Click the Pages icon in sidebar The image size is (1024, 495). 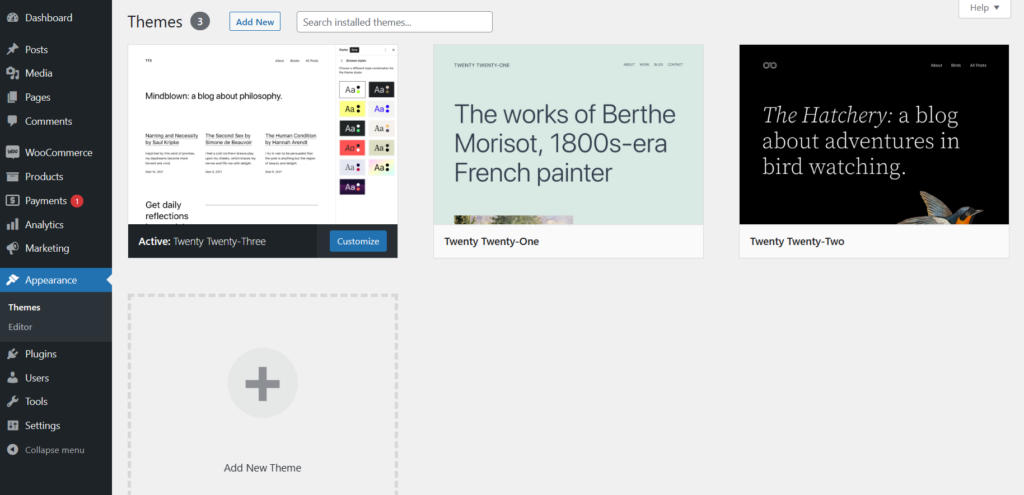(x=12, y=97)
